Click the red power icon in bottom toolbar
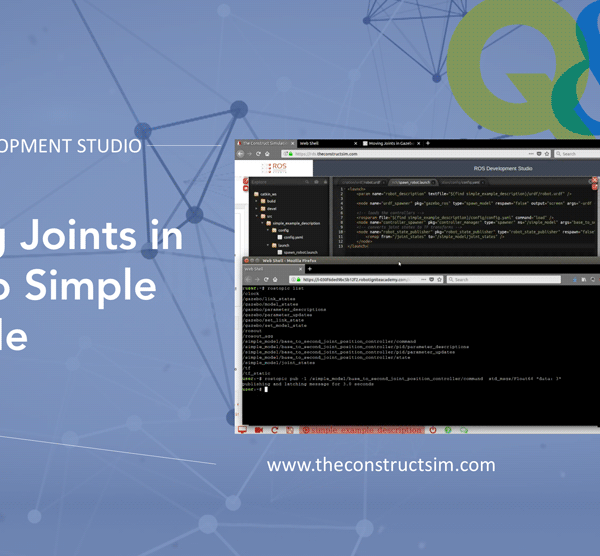The image size is (600, 556). [433, 430]
